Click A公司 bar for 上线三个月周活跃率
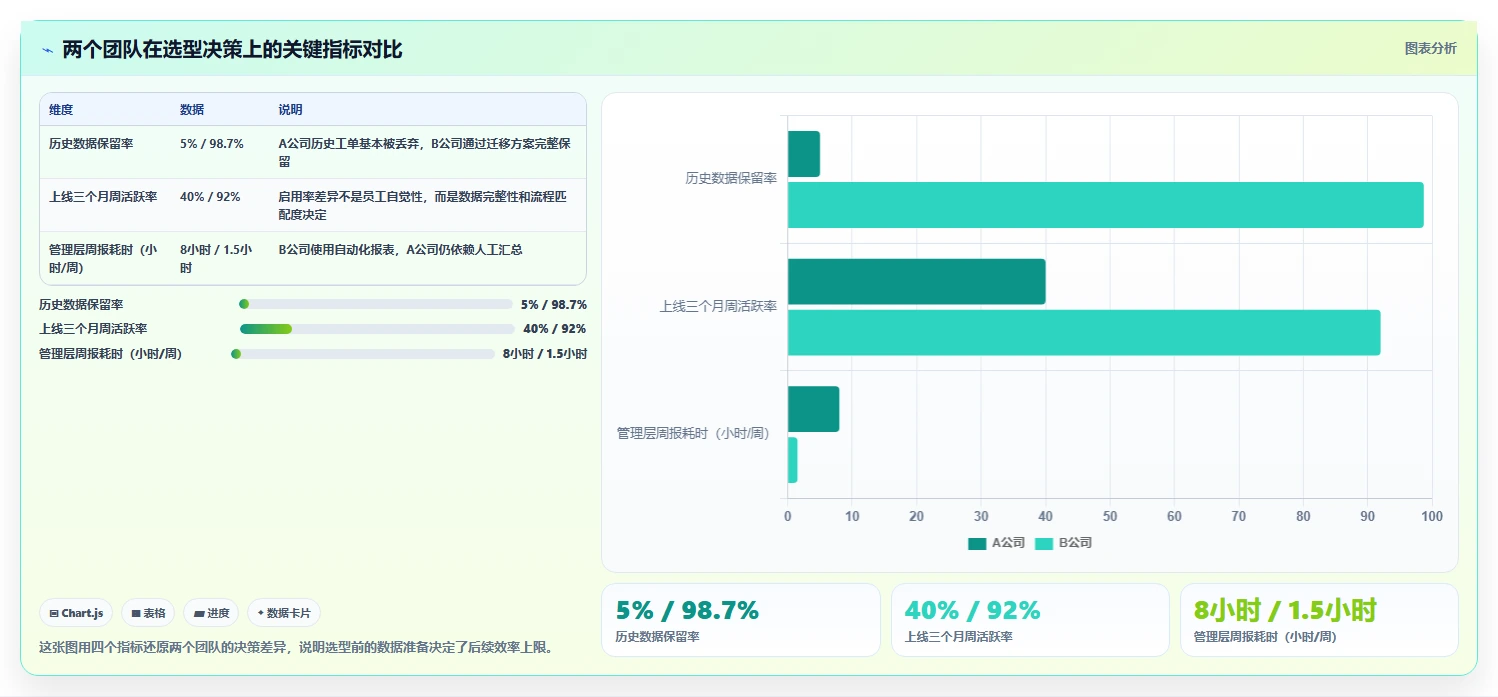The height and width of the screenshot is (697, 1498). pos(916,282)
